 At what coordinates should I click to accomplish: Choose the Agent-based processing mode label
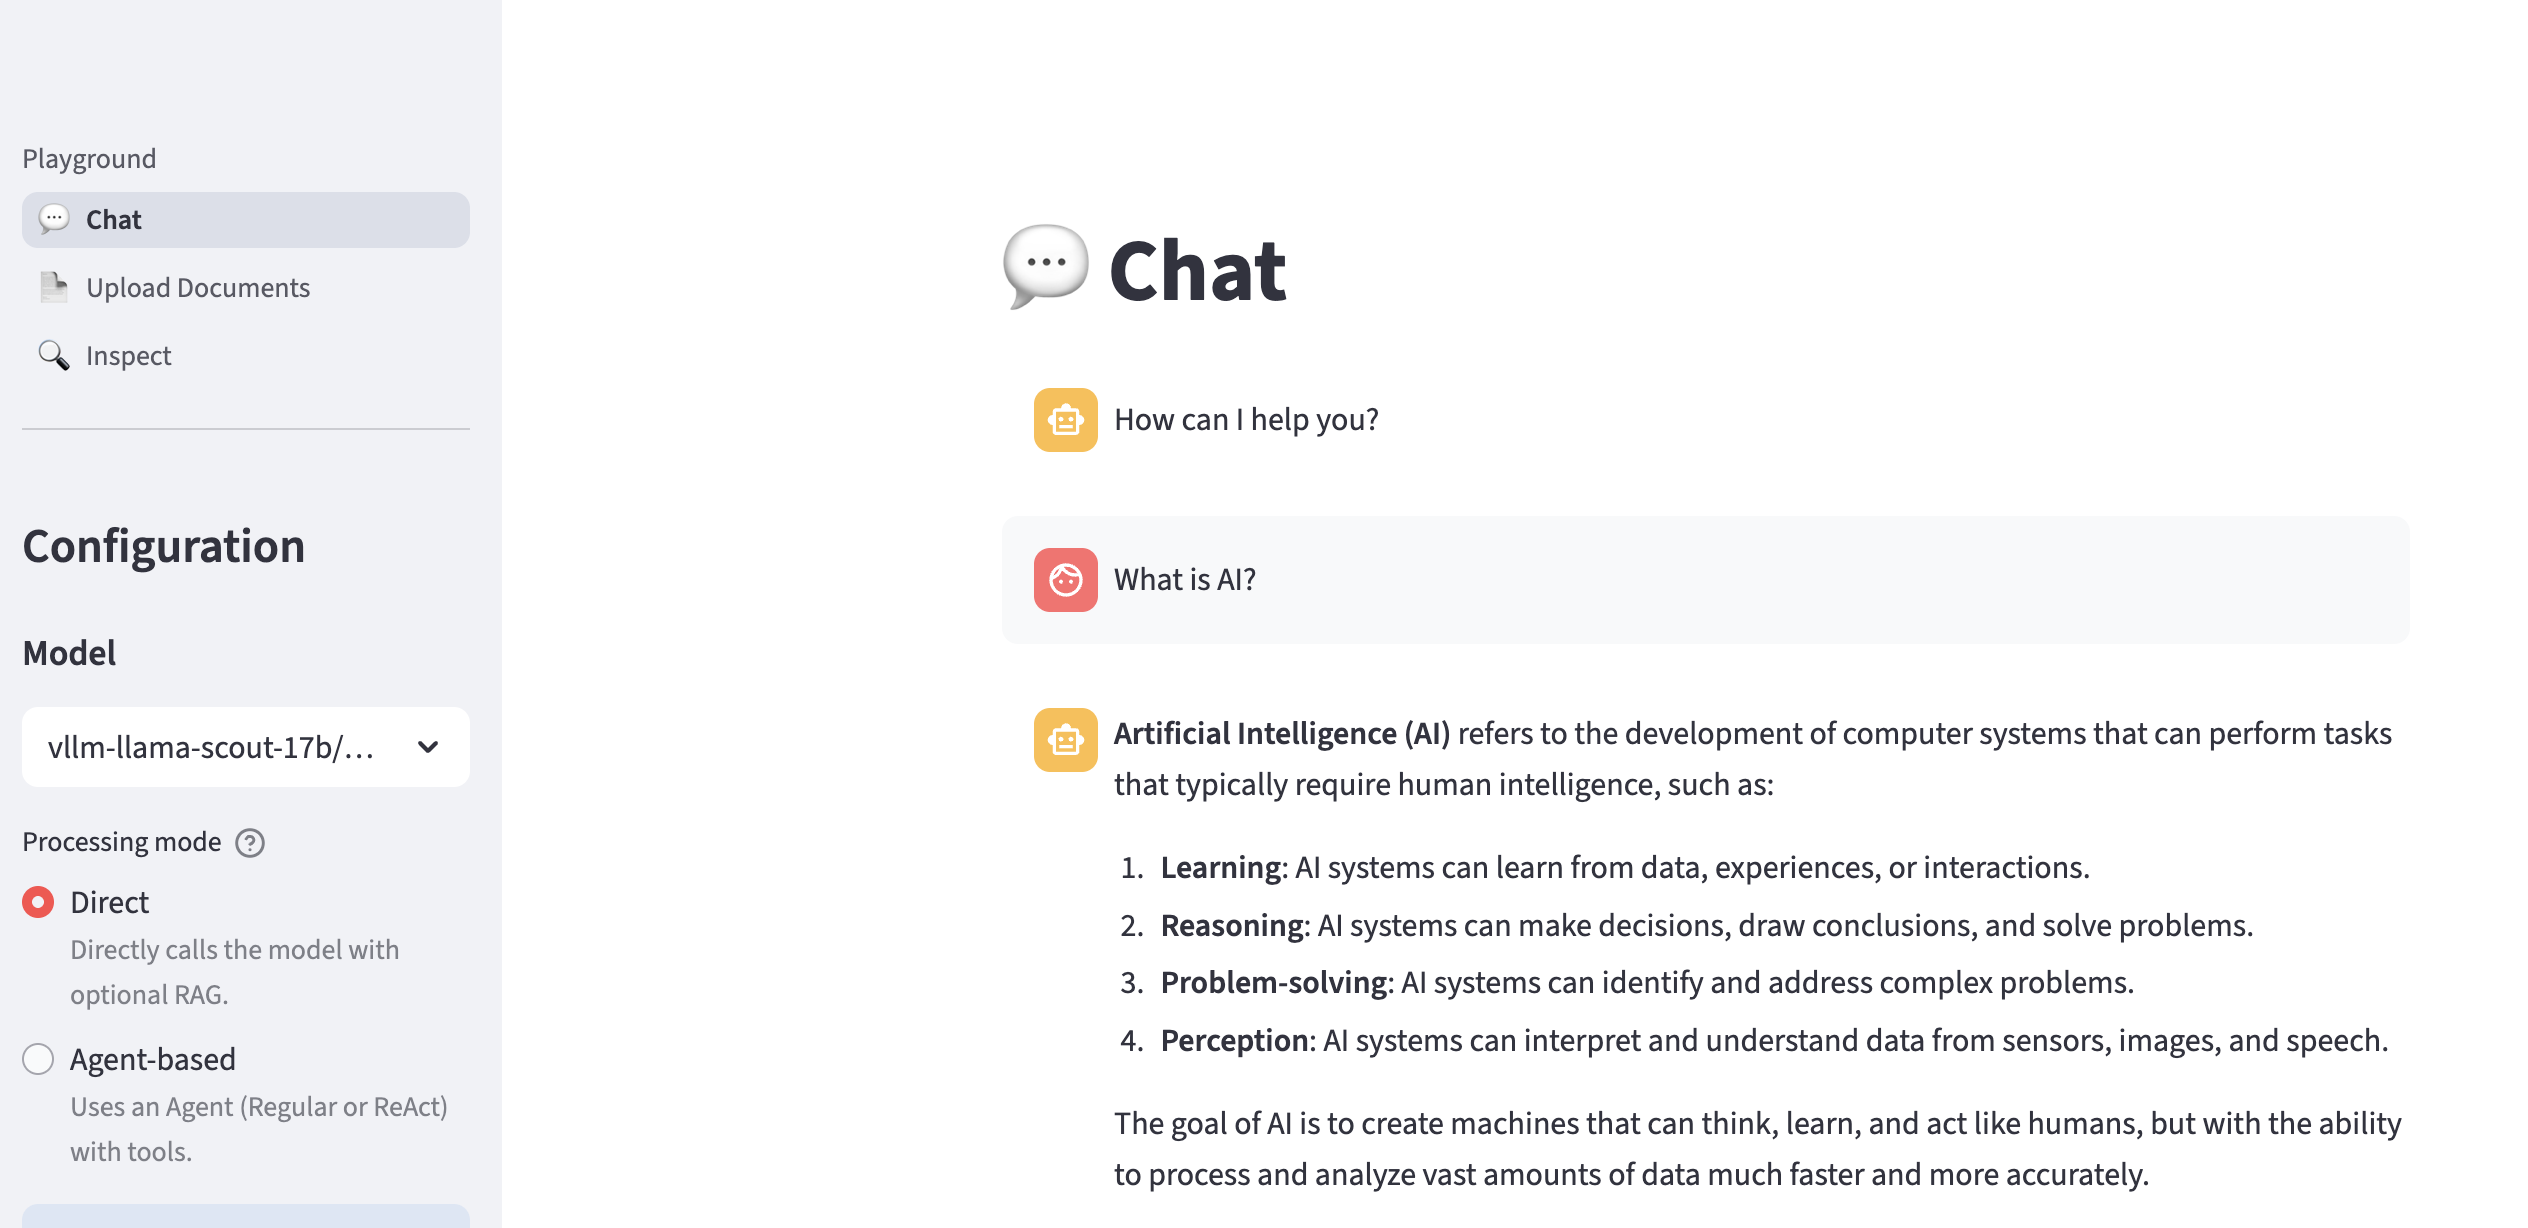pos(153,1059)
